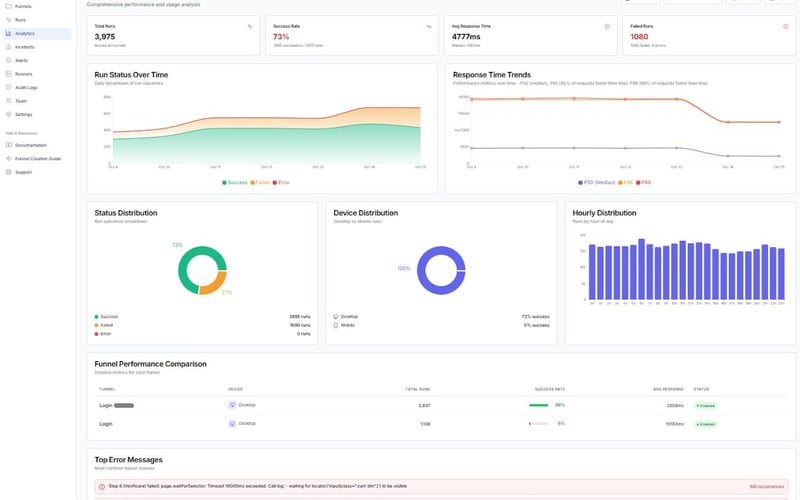Click the Incidents warning triangle icon
800x500 pixels.
click(x=8, y=47)
